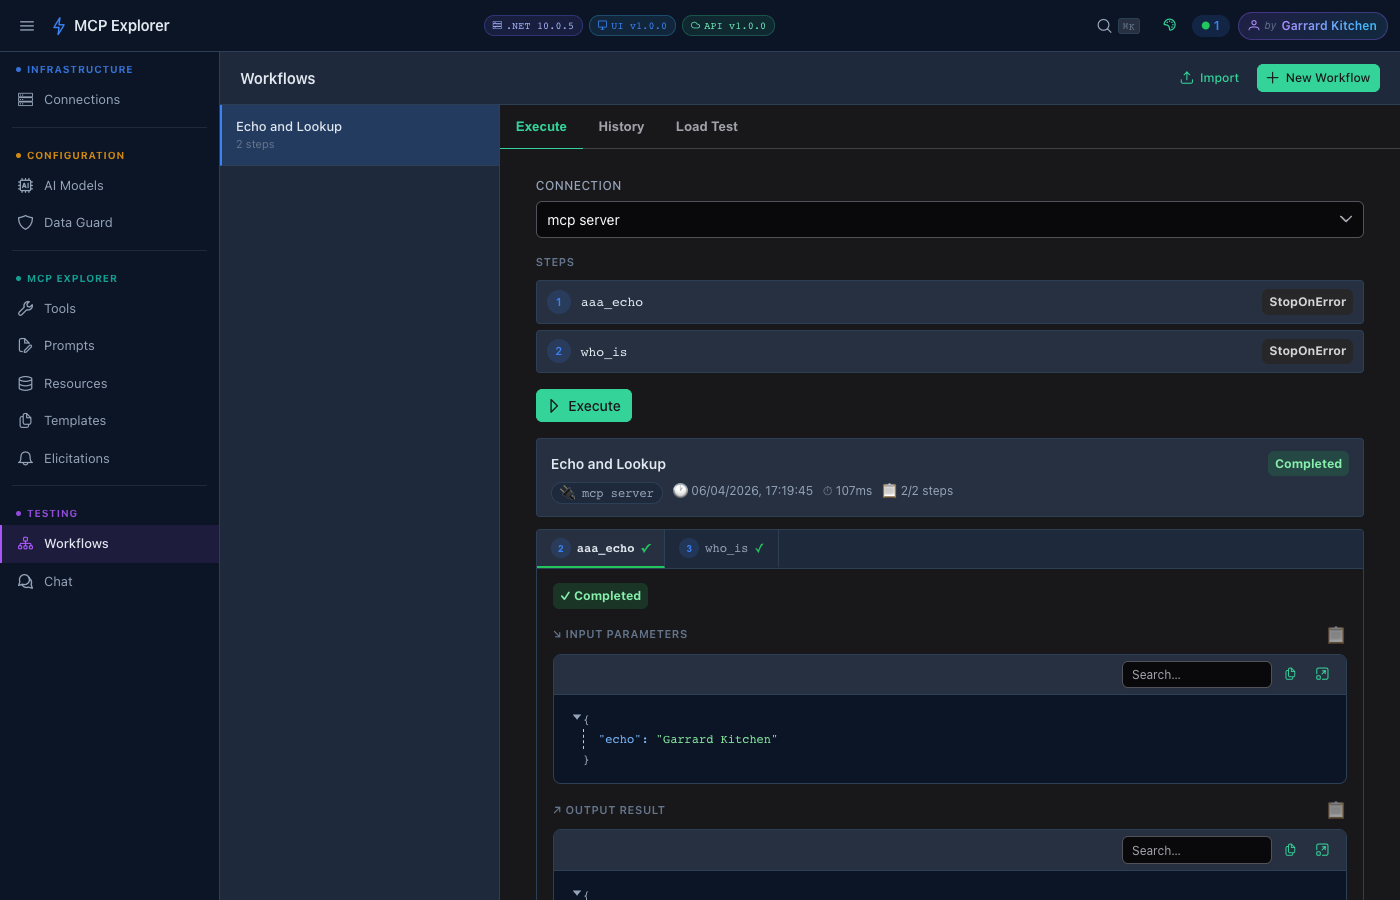Collapse the echo JSON with its disclosure triangle
Image resolution: width=1400 pixels, height=900 pixels.
577,717
